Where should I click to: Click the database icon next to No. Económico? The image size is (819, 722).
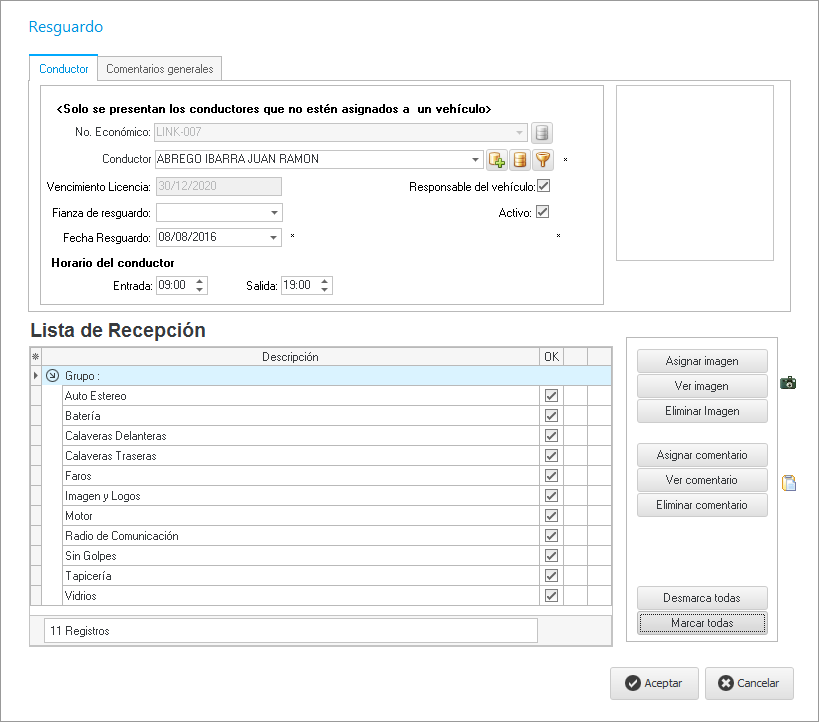(x=541, y=132)
